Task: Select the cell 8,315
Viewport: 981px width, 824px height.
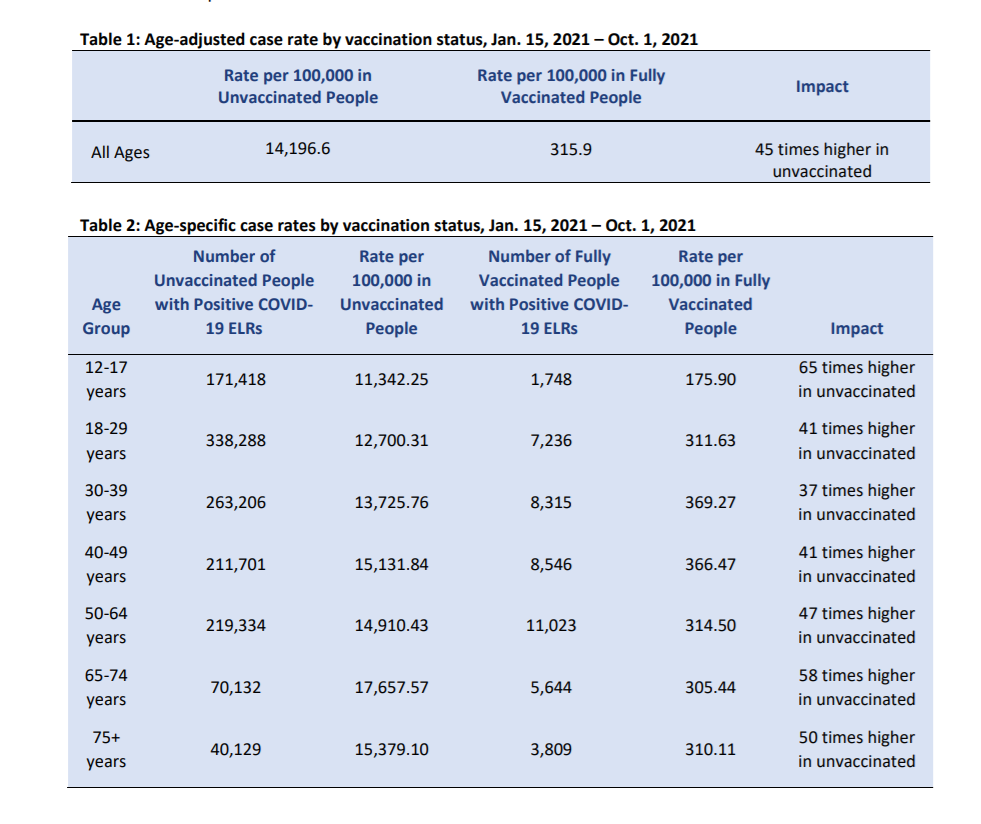Action: point(551,503)
